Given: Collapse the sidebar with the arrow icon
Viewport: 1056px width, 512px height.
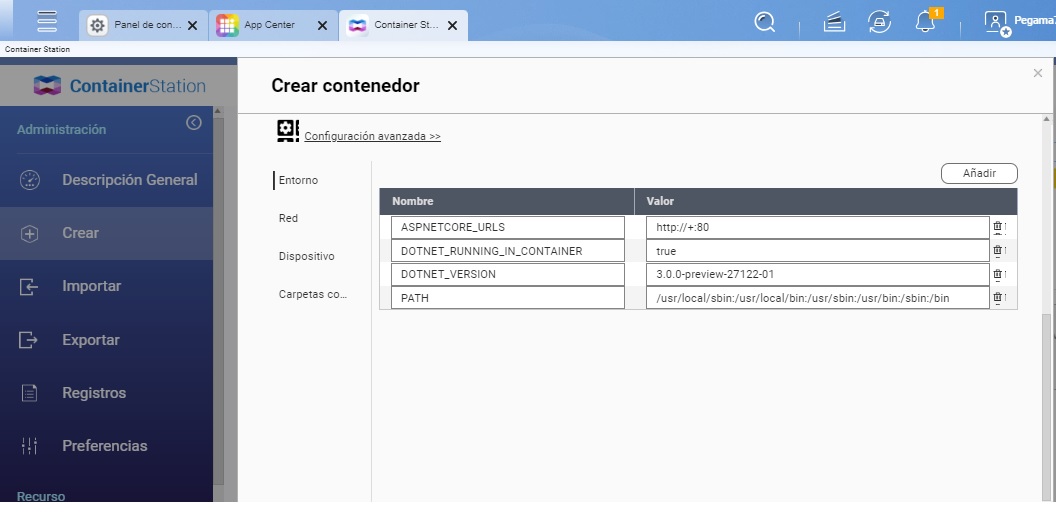Looking at the screenshot, I should (194, 123).
